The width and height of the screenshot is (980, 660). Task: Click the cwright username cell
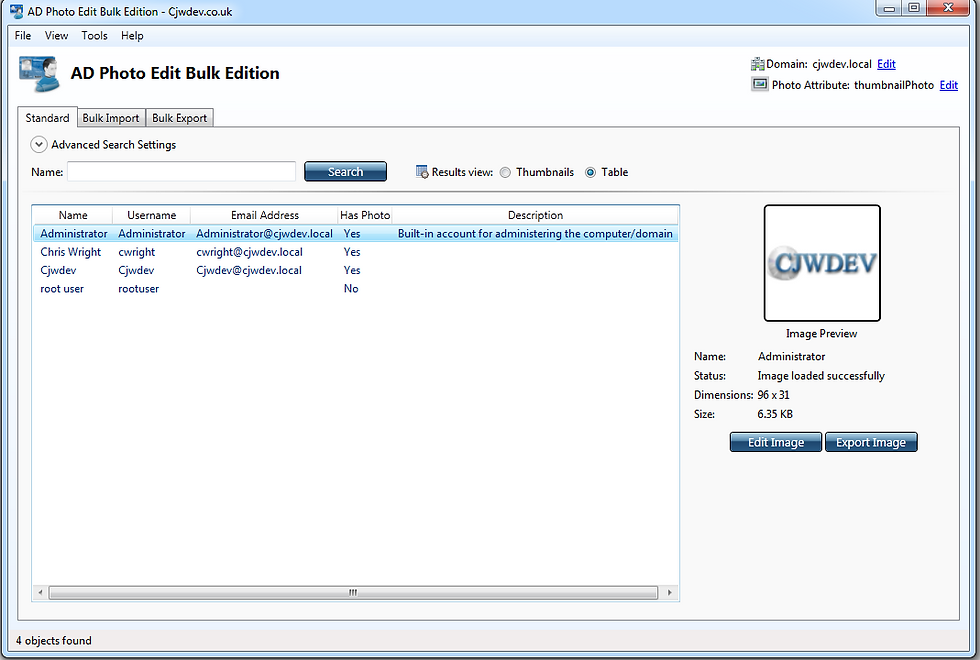tap(136, 252)
